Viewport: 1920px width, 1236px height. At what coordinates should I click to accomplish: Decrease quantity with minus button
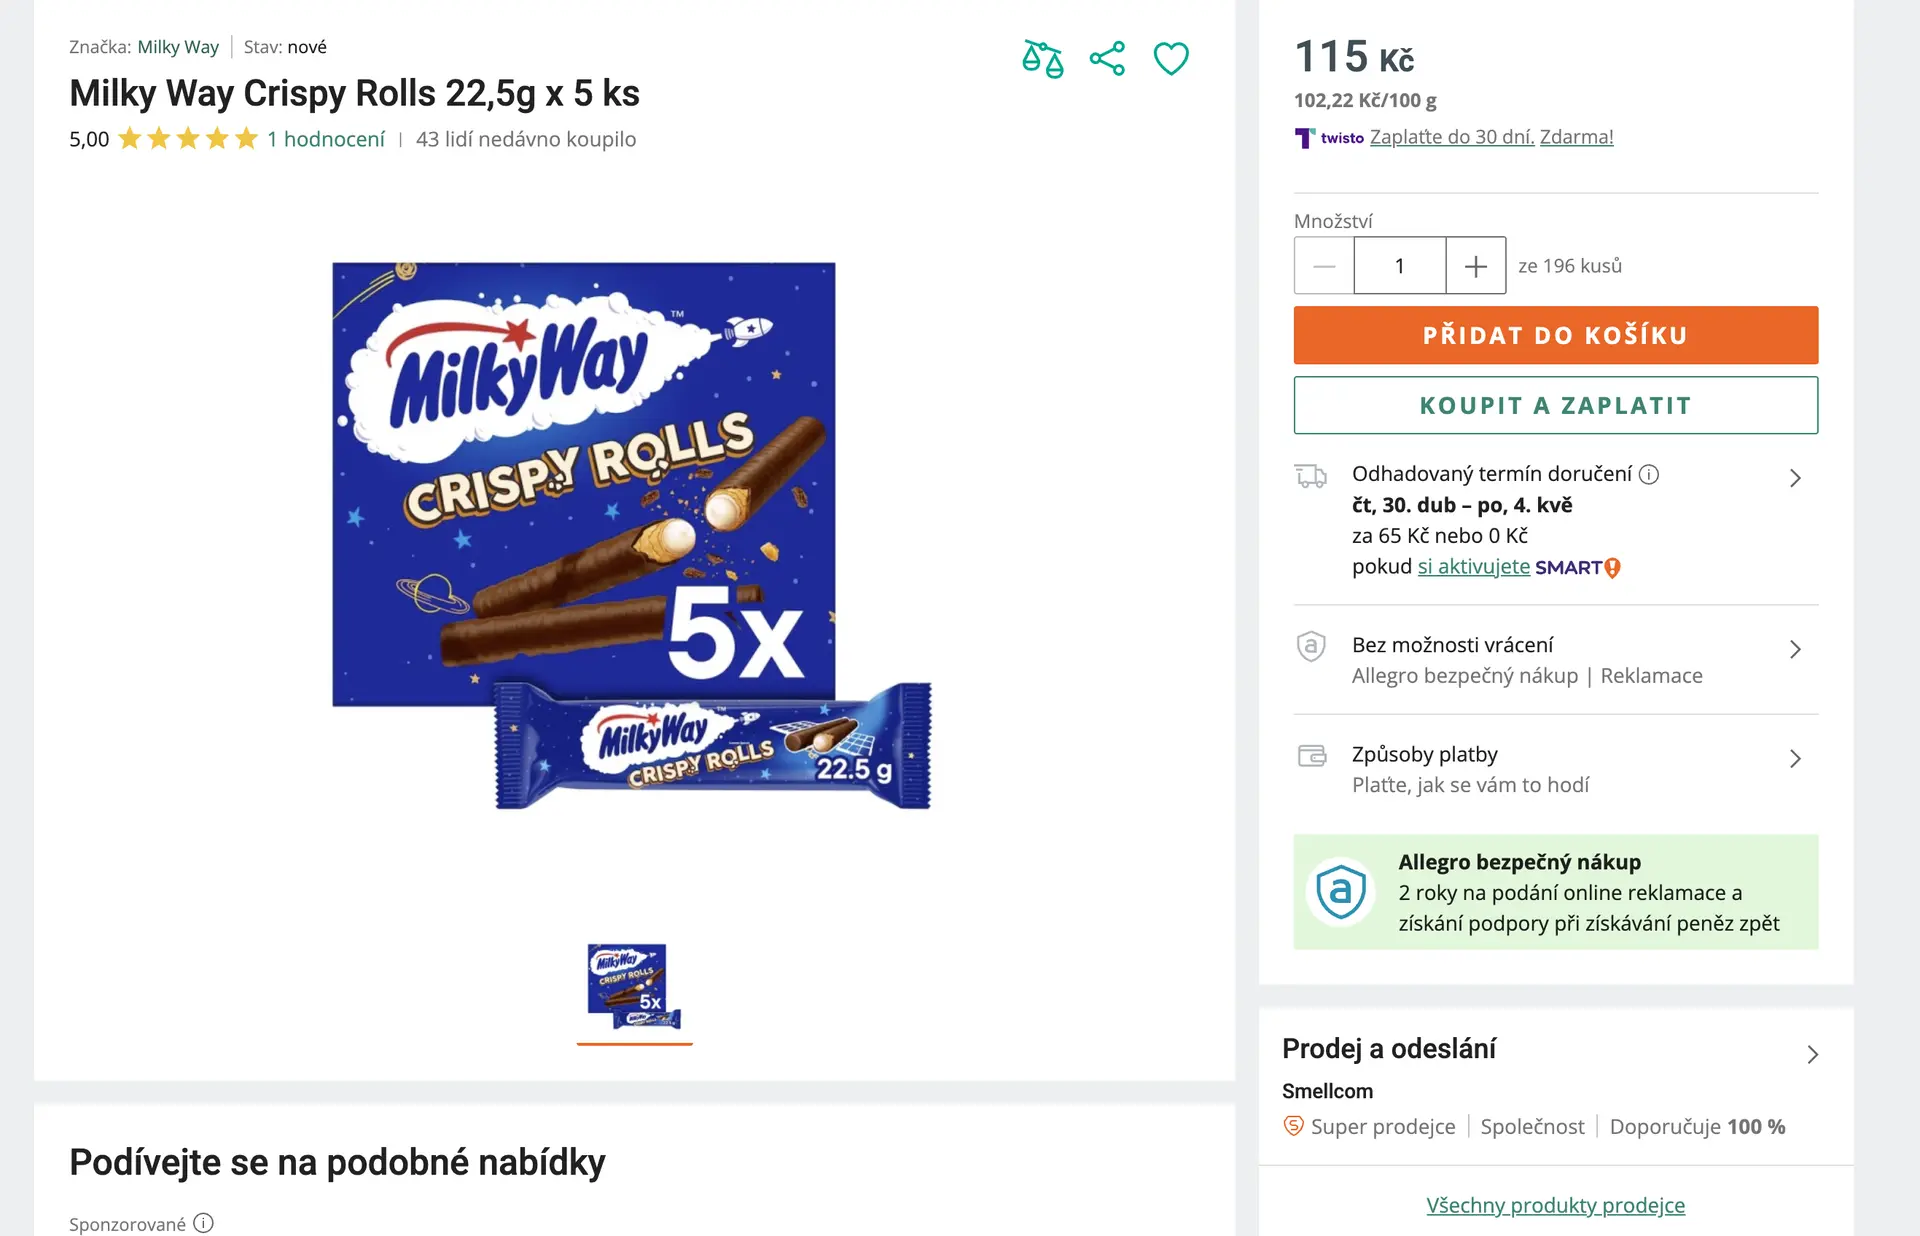1324,266
